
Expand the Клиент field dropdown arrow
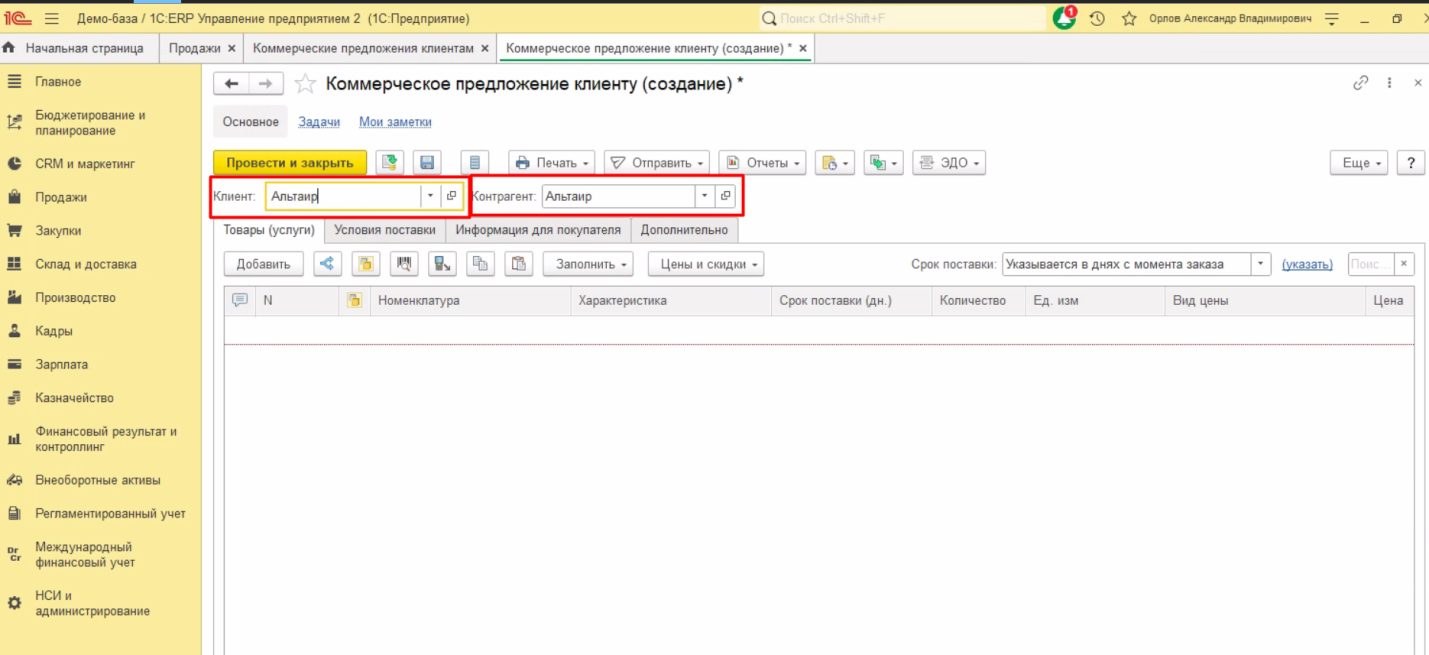430,197
